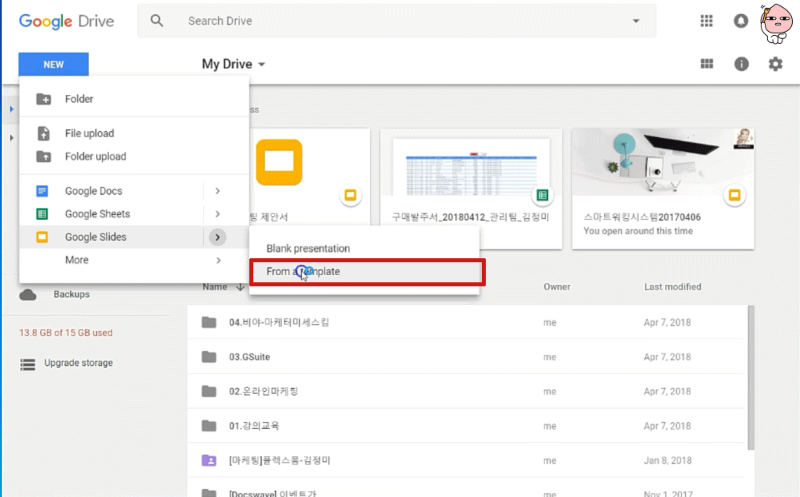Select Folder in the New menu
Screen dimensions: 800x497
pos(134,99)
